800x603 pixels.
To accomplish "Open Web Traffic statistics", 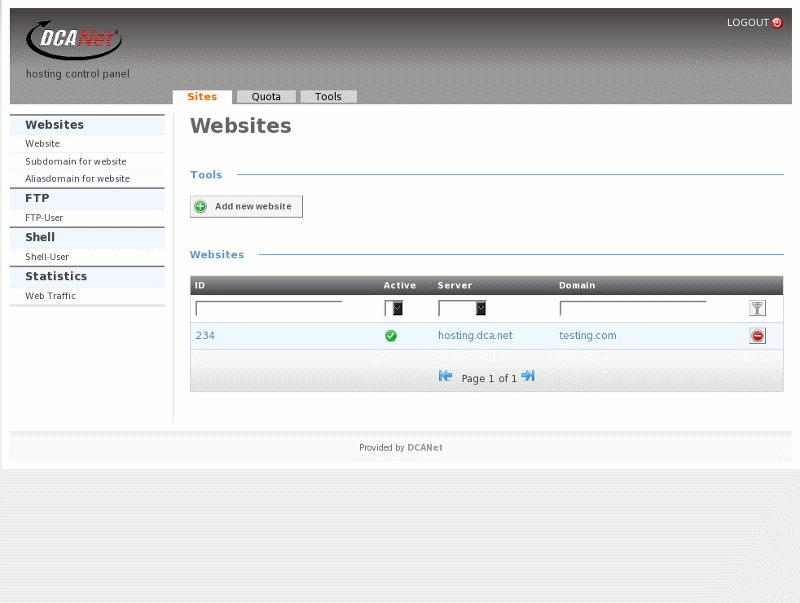I will [50, 296].
